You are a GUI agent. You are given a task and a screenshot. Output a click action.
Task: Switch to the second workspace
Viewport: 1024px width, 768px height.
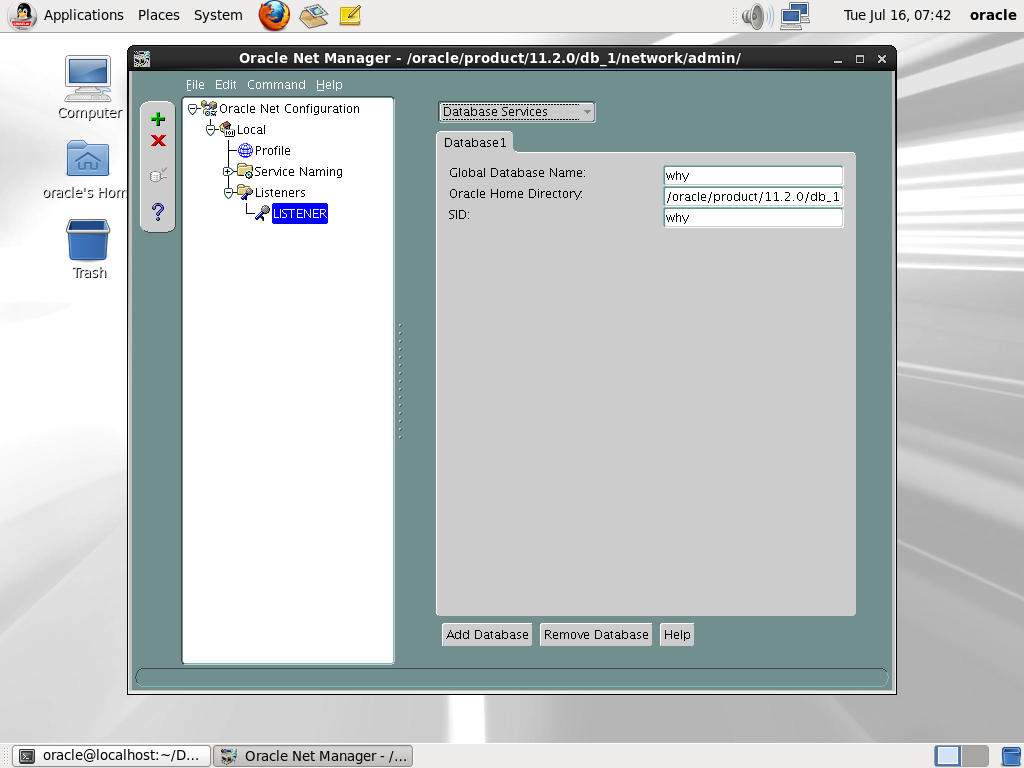click(x=975, y=756)
